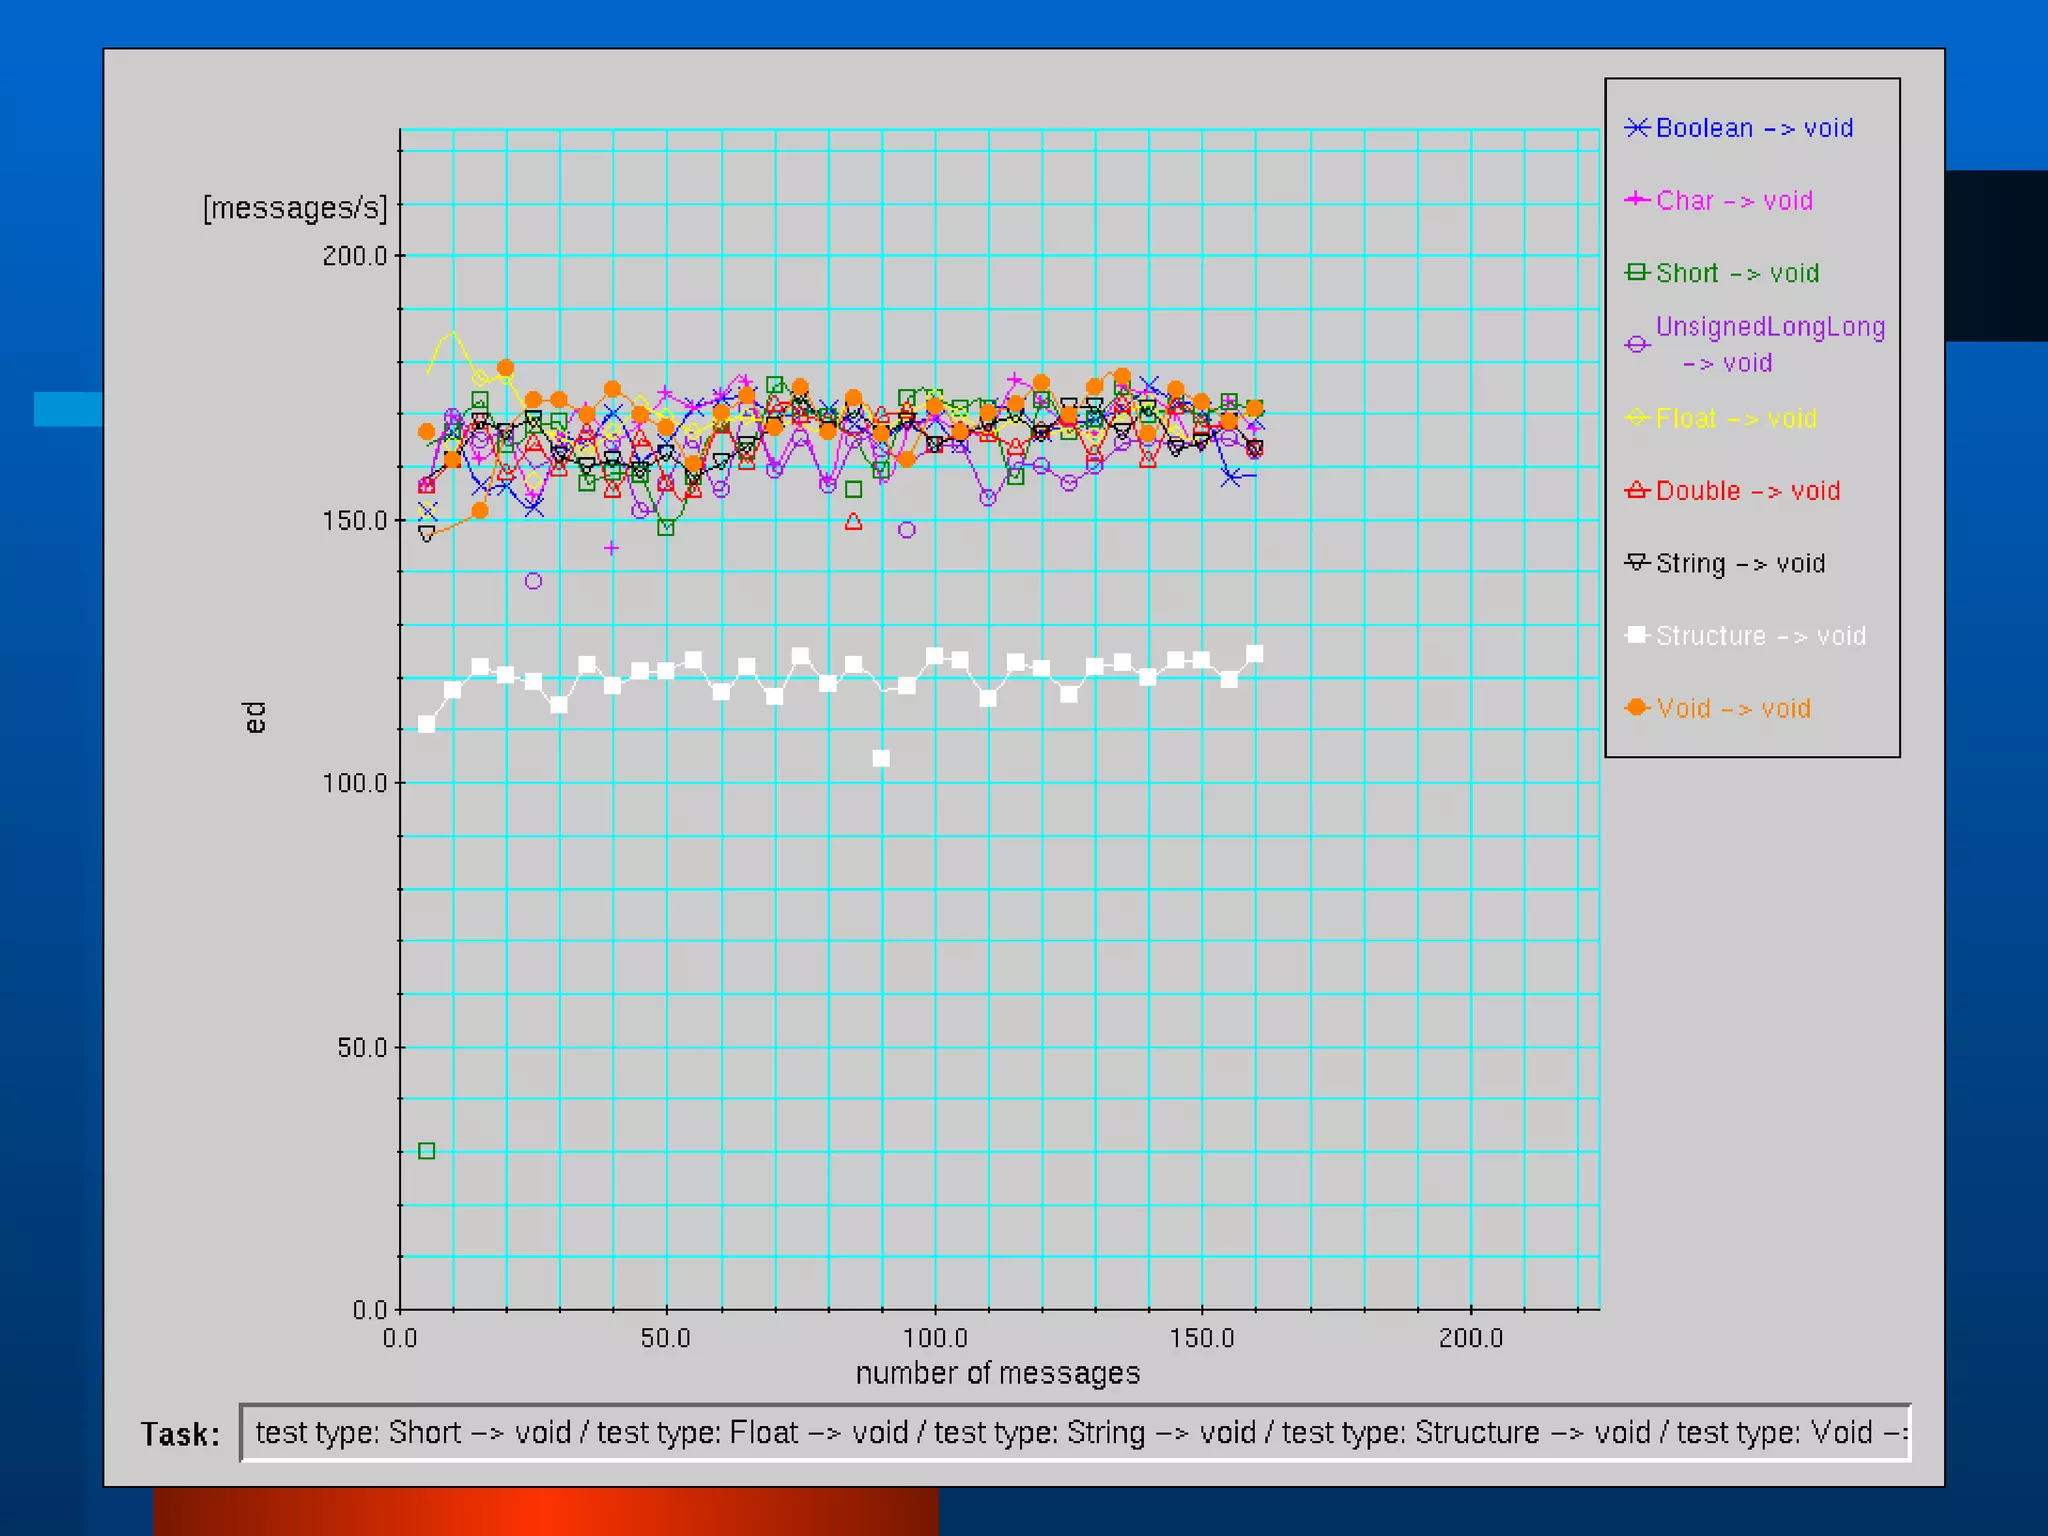
Task: Click the first white Structure data point on left
Action: (x=427, y=724)
